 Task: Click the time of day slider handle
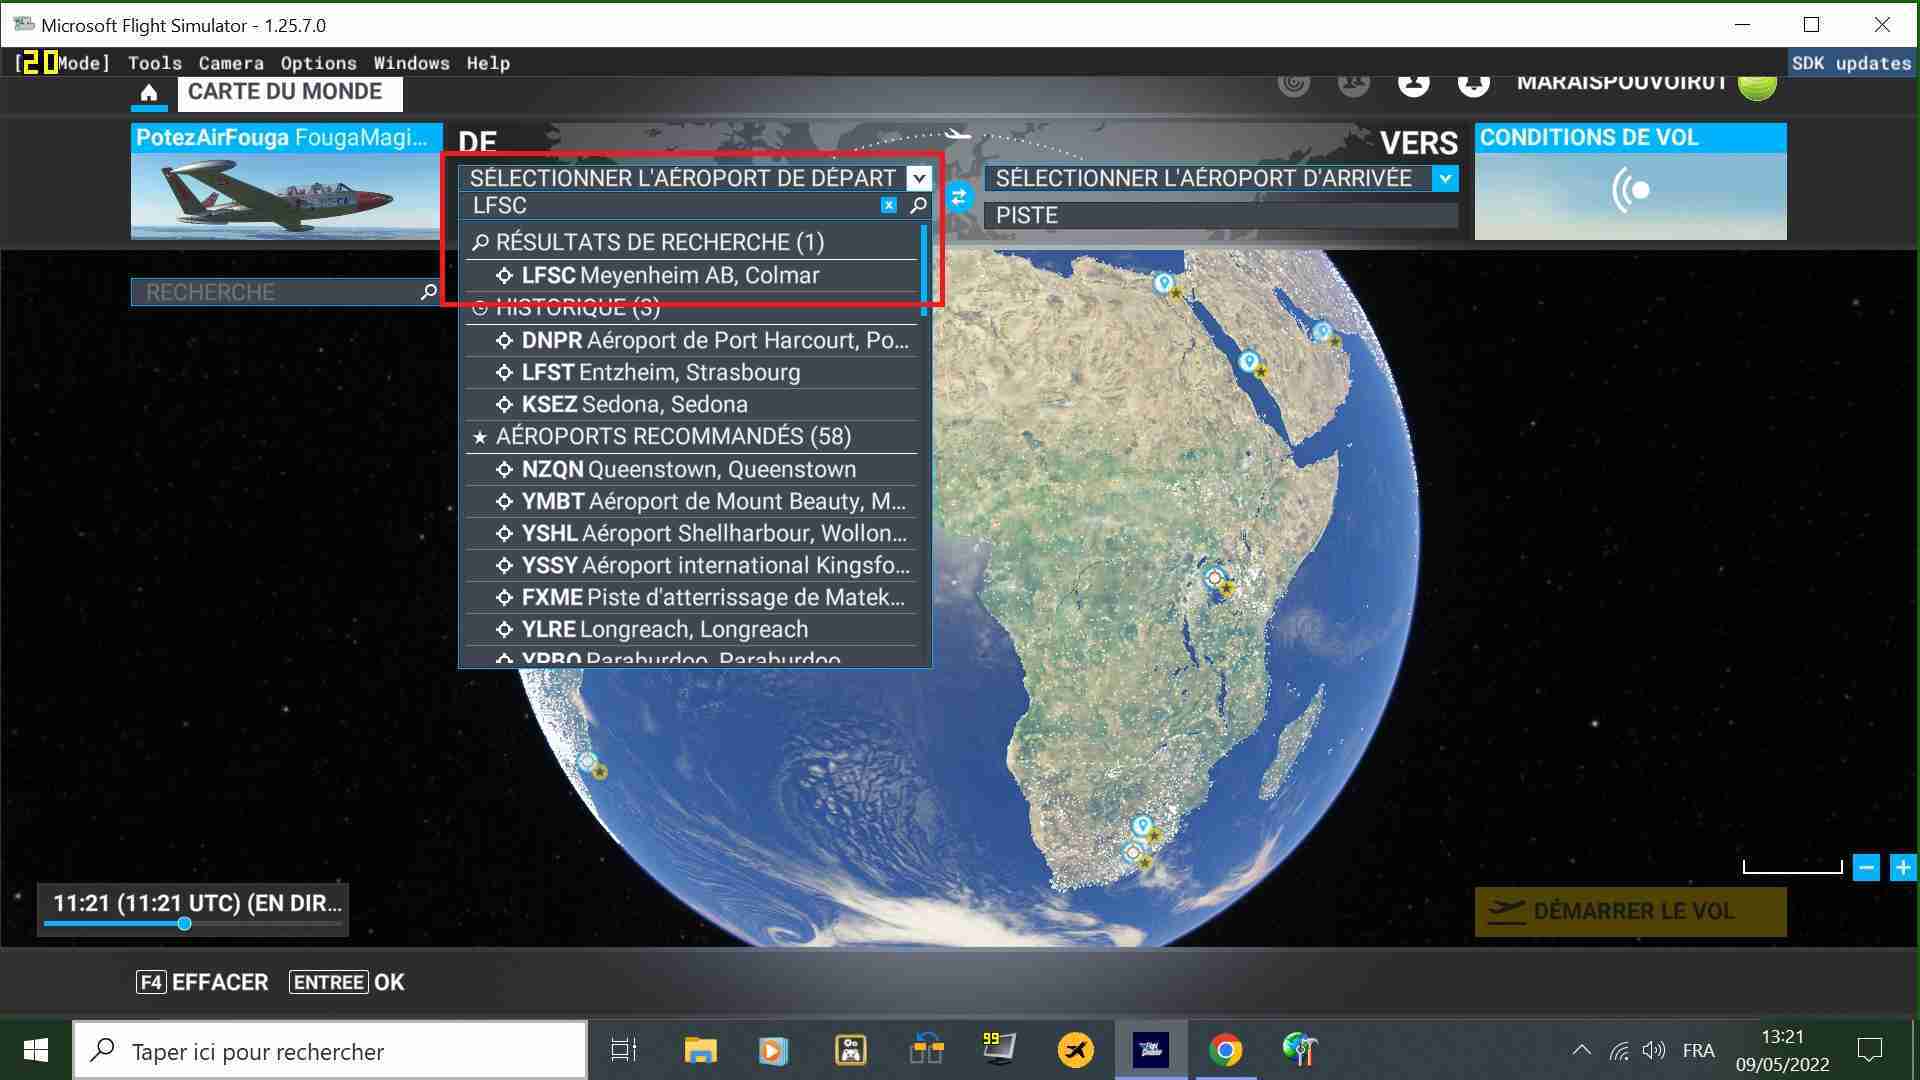click(x=184, y=924)
